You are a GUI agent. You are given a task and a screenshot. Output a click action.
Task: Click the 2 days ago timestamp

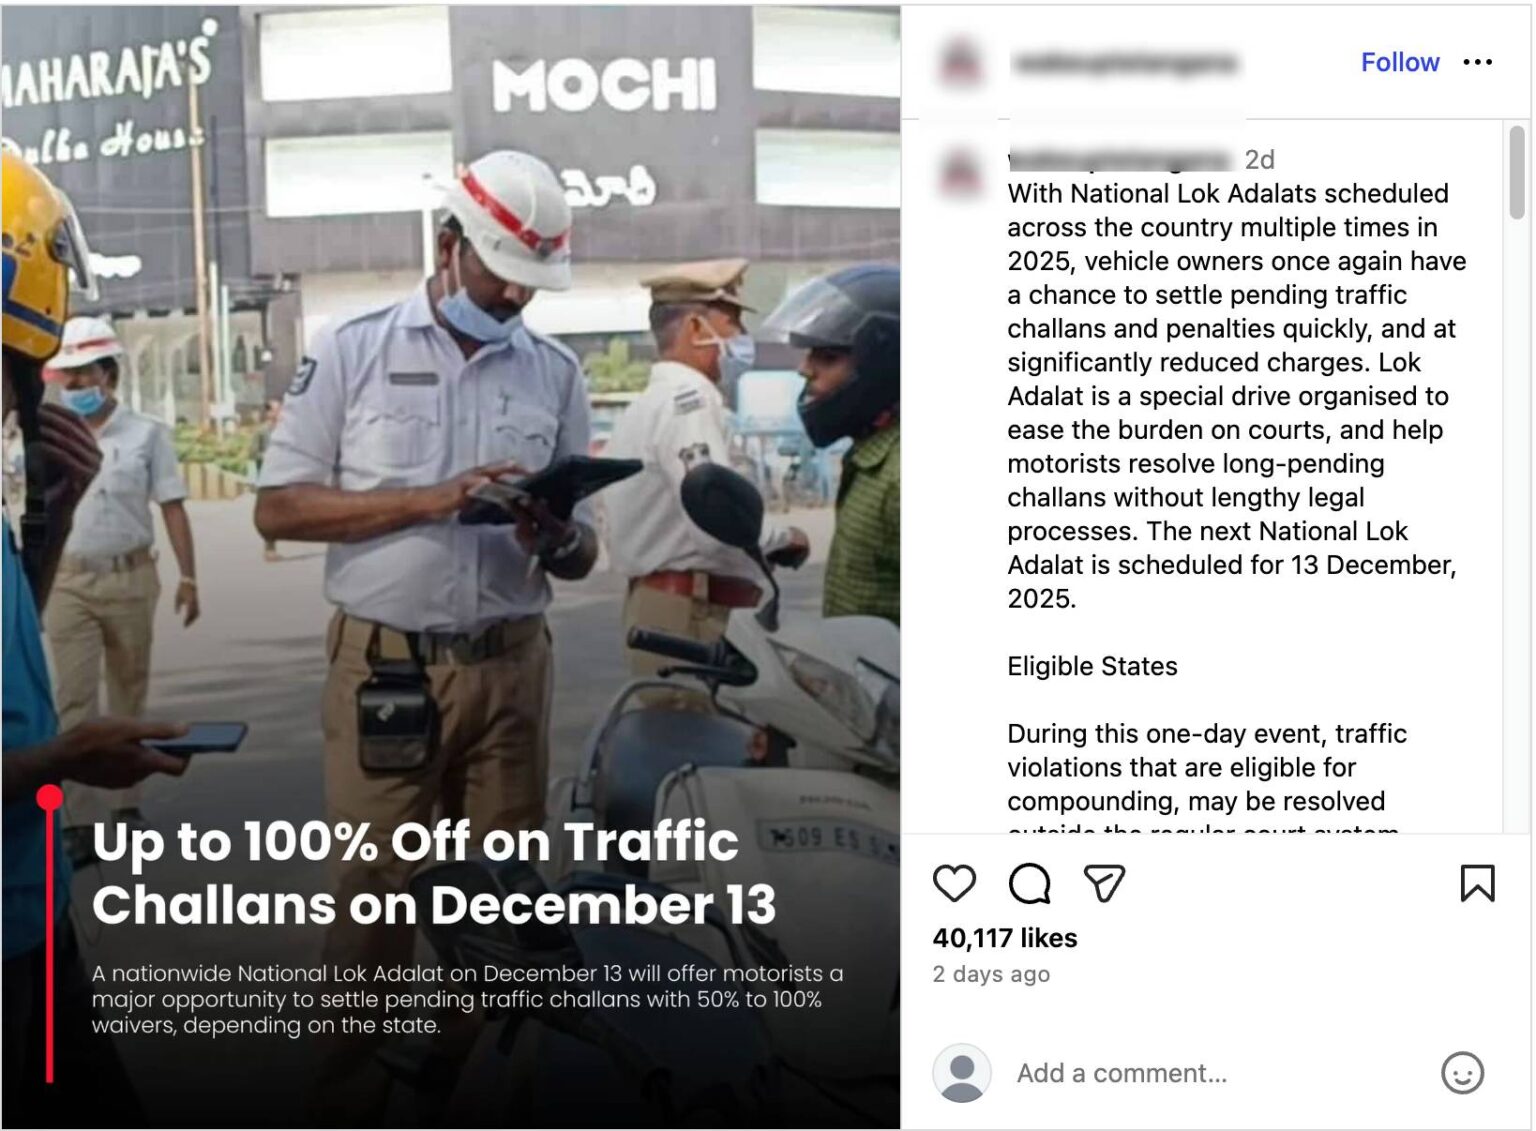coord(991,974)
